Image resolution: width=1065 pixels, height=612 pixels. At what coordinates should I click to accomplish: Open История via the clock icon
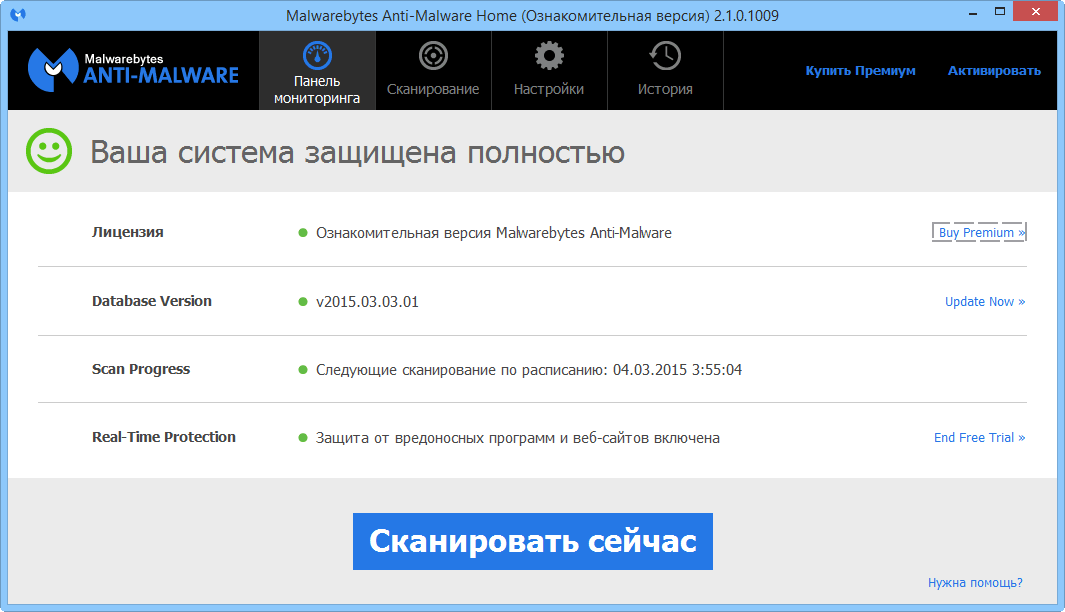click(664, 56)
